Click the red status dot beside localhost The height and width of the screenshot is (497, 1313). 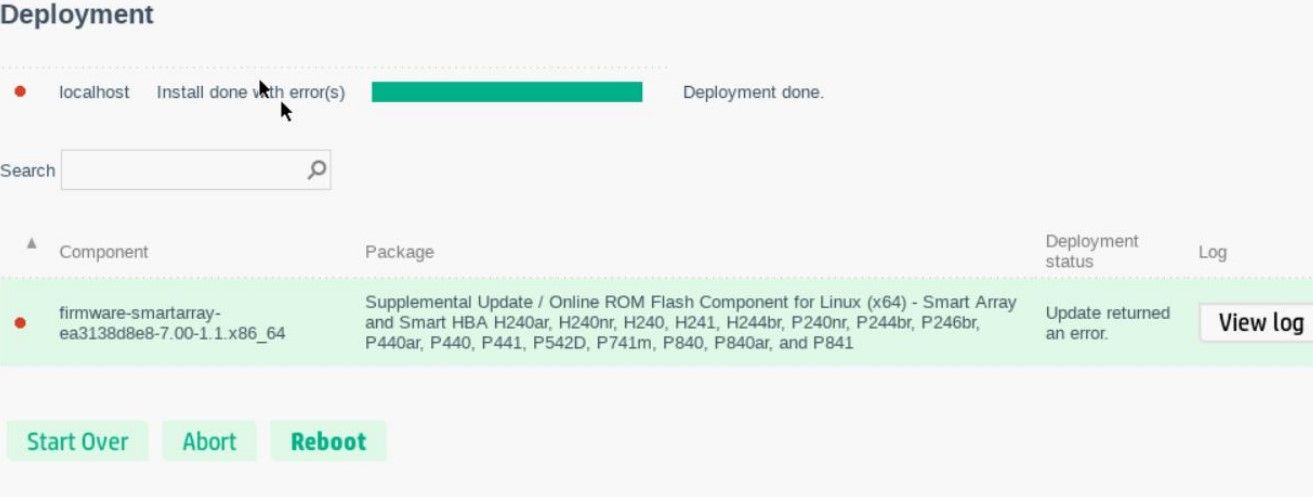pos(20,92)
